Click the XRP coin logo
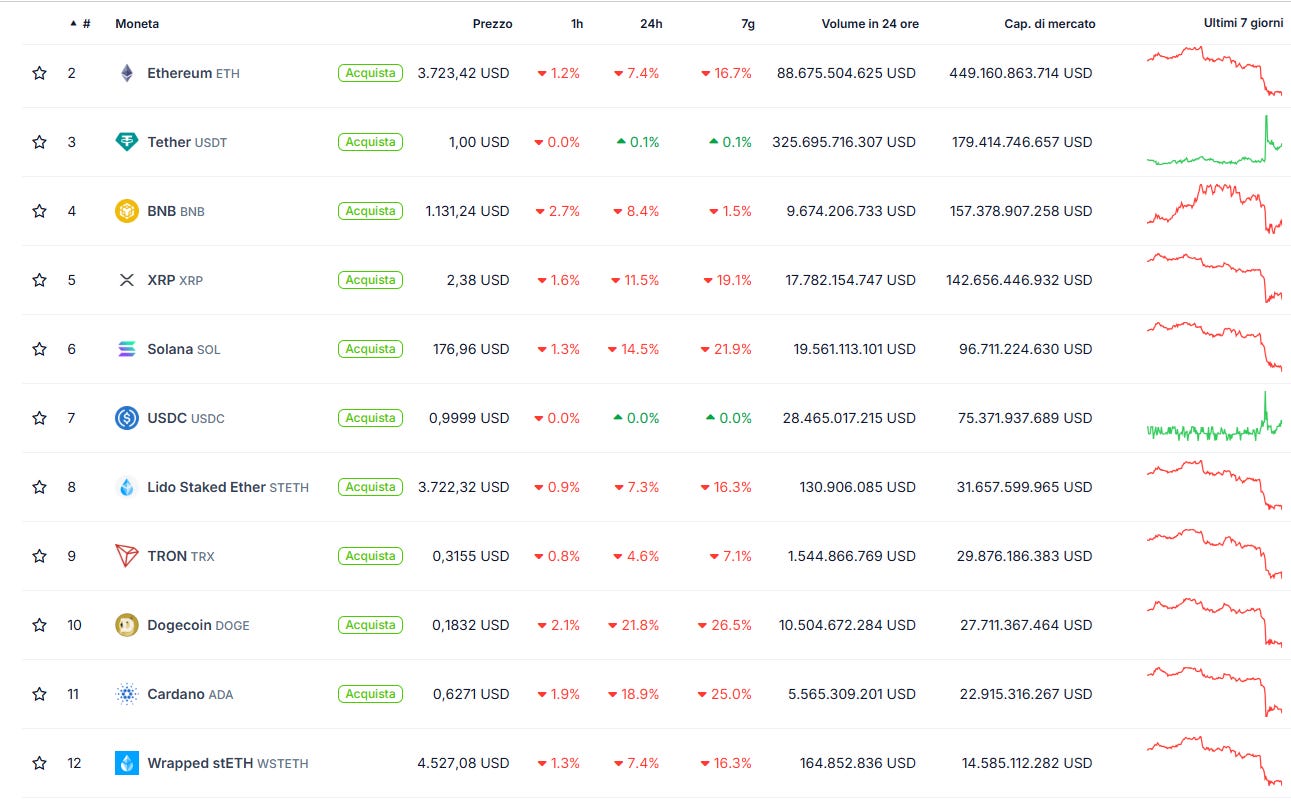 pos(127,280)
